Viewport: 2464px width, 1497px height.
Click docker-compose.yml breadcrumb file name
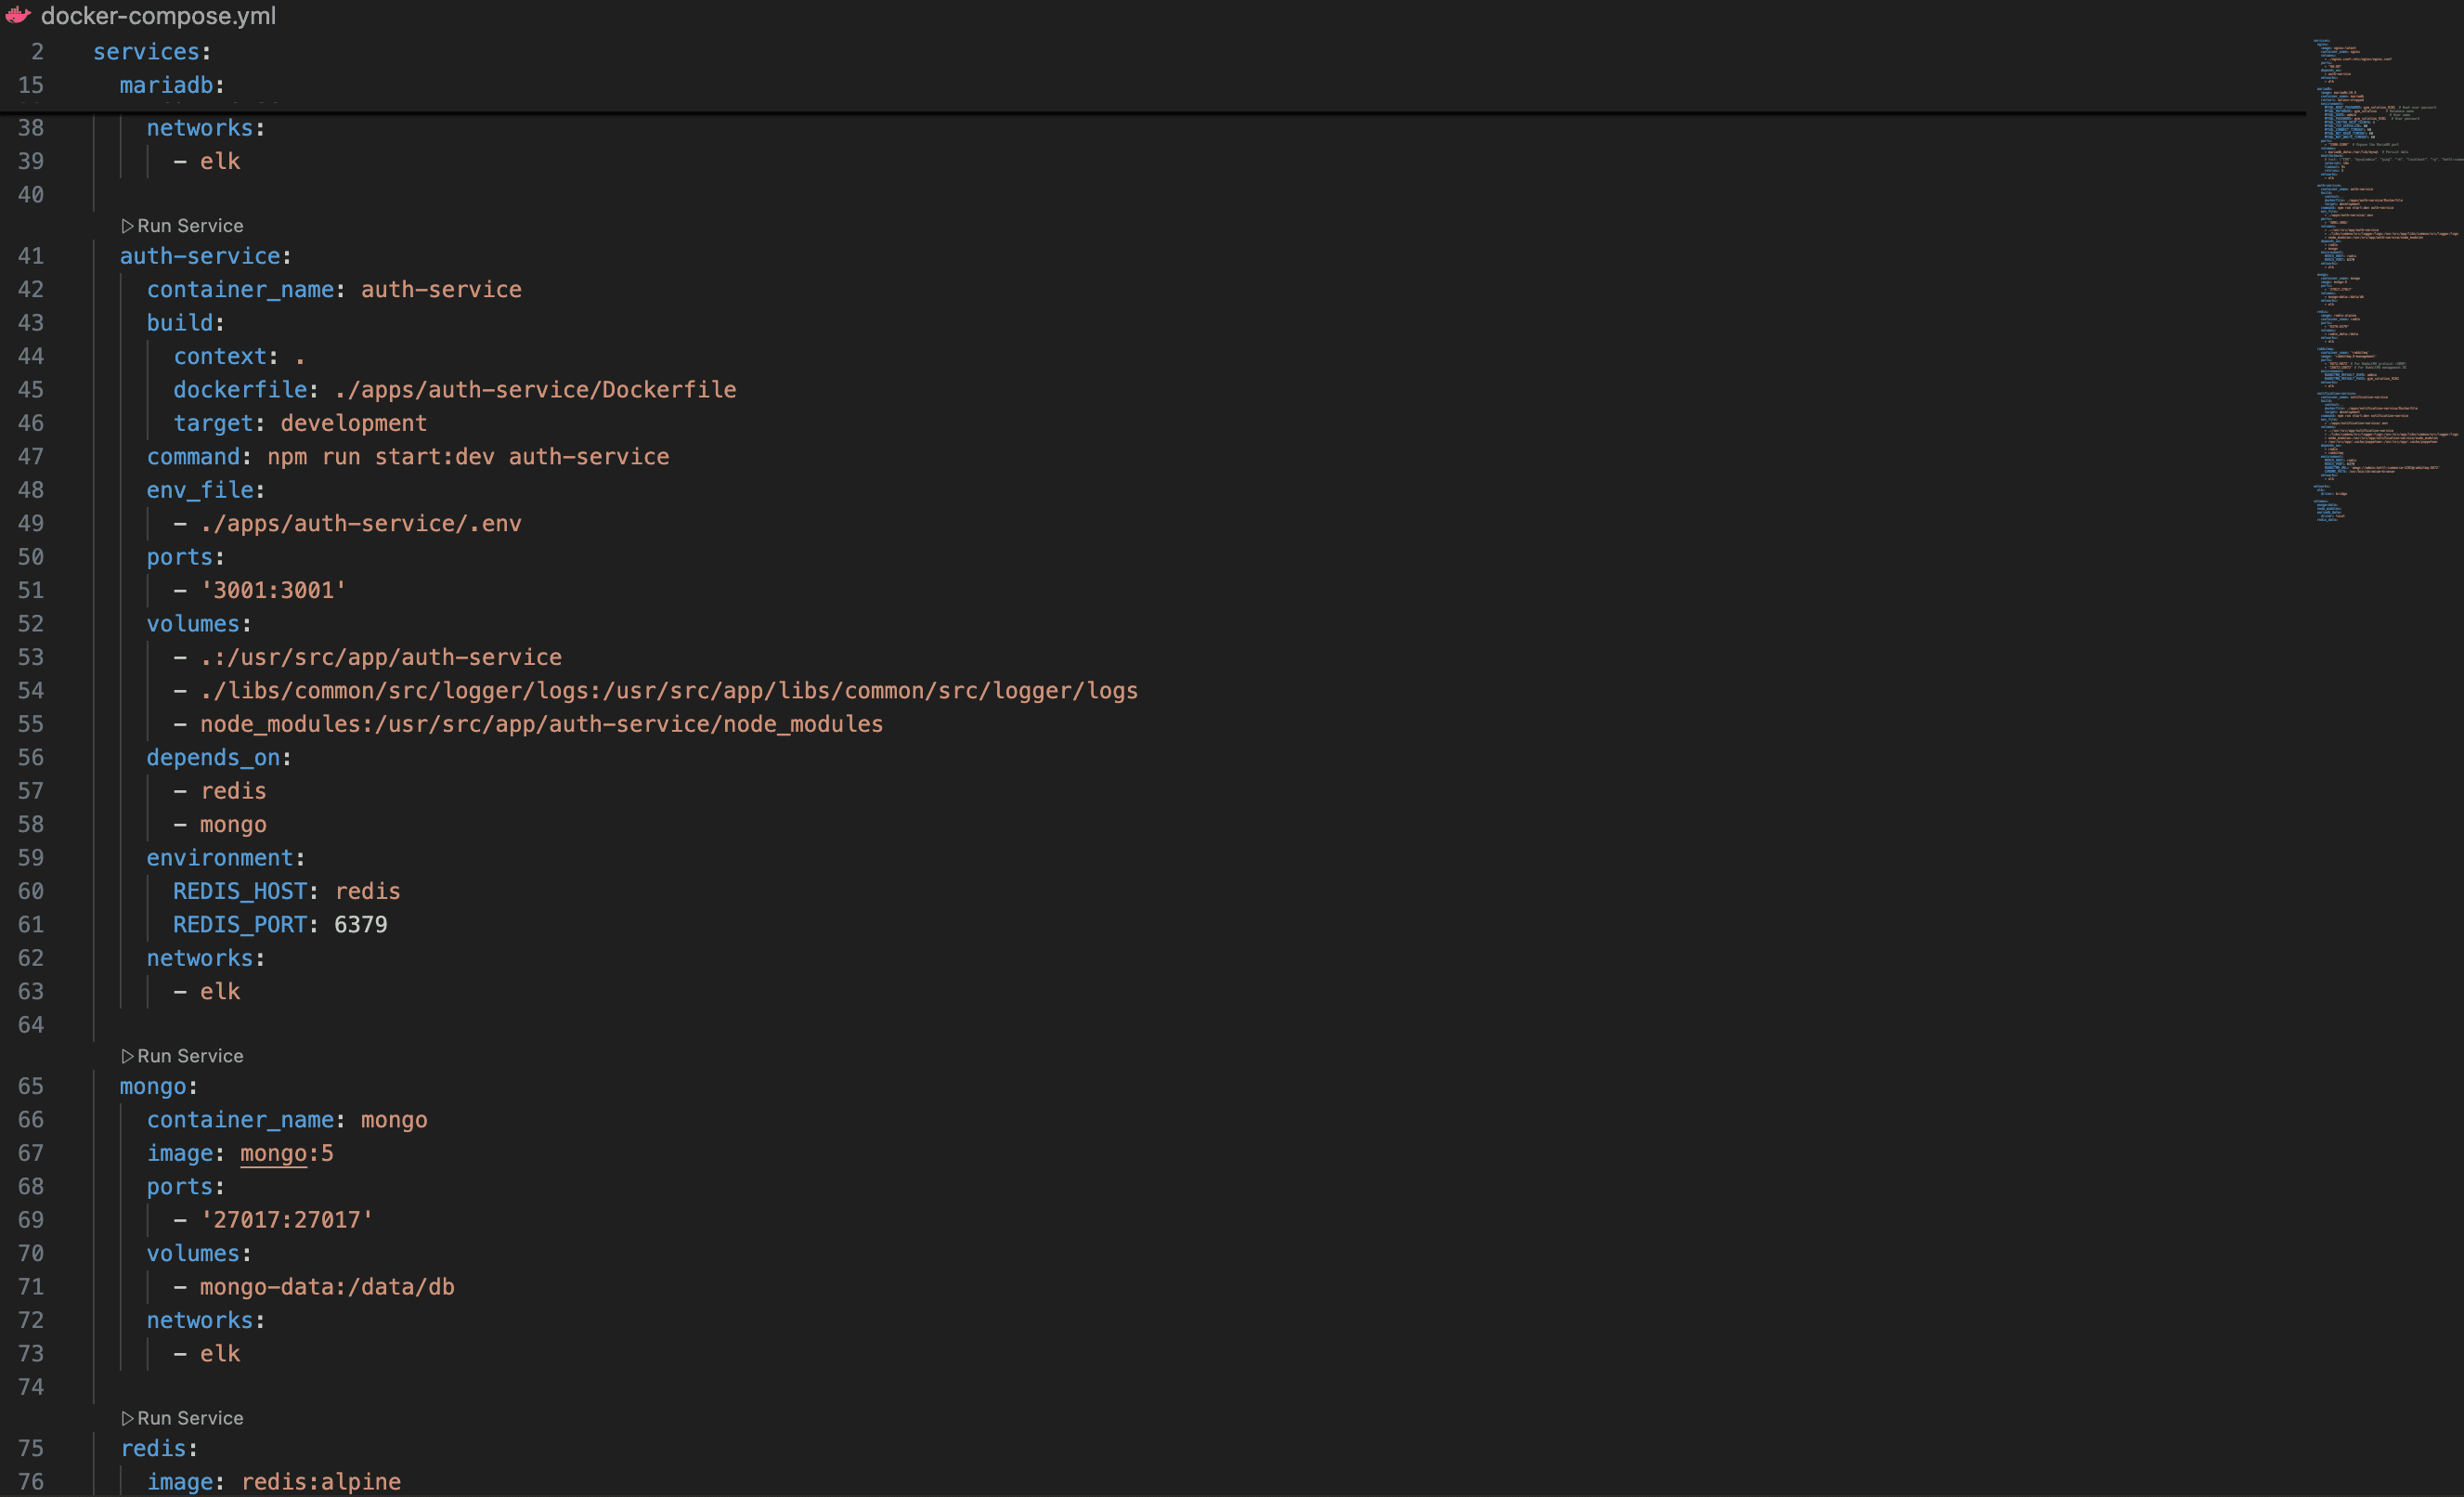tap(158, 16)
